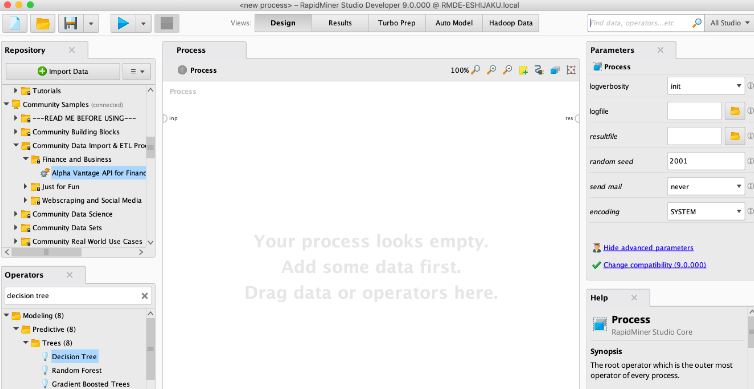The image size is (754, 389).
Task: Open a process via folder icon
Action: click(42, 23)
